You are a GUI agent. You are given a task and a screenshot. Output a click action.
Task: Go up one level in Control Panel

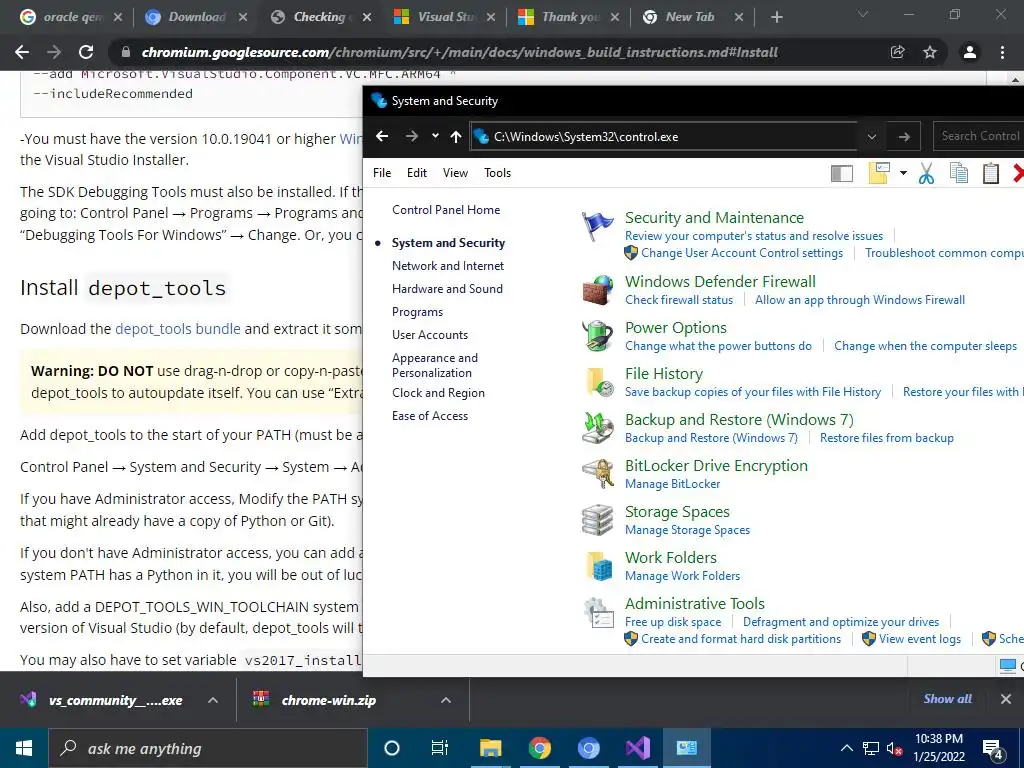[456, 136]
